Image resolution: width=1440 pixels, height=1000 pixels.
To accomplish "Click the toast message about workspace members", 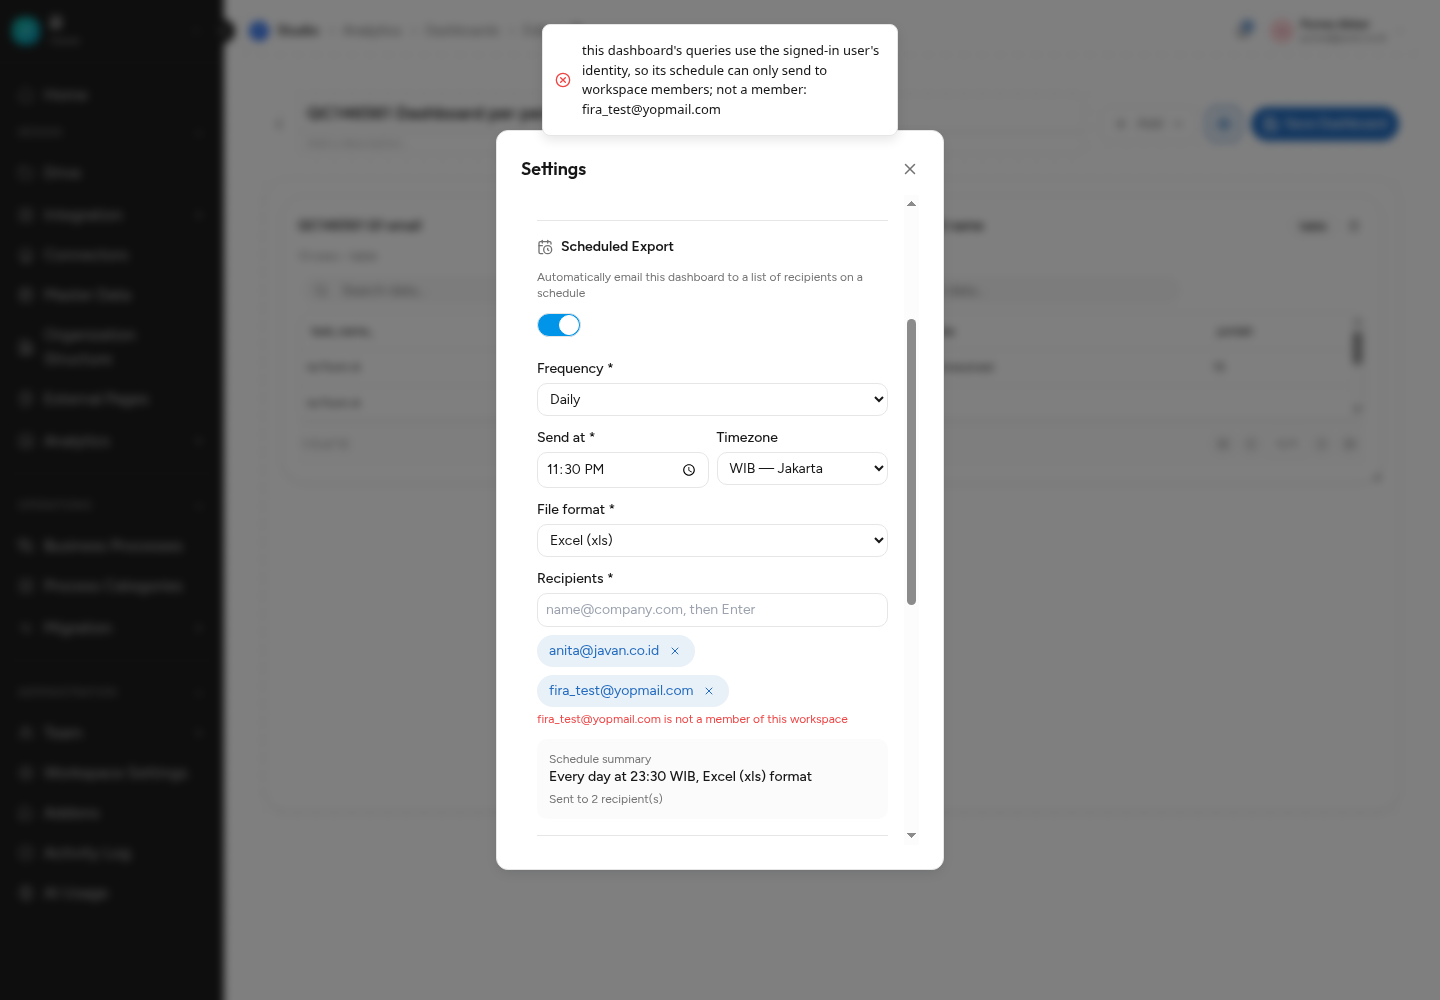I will pos(731,80).
